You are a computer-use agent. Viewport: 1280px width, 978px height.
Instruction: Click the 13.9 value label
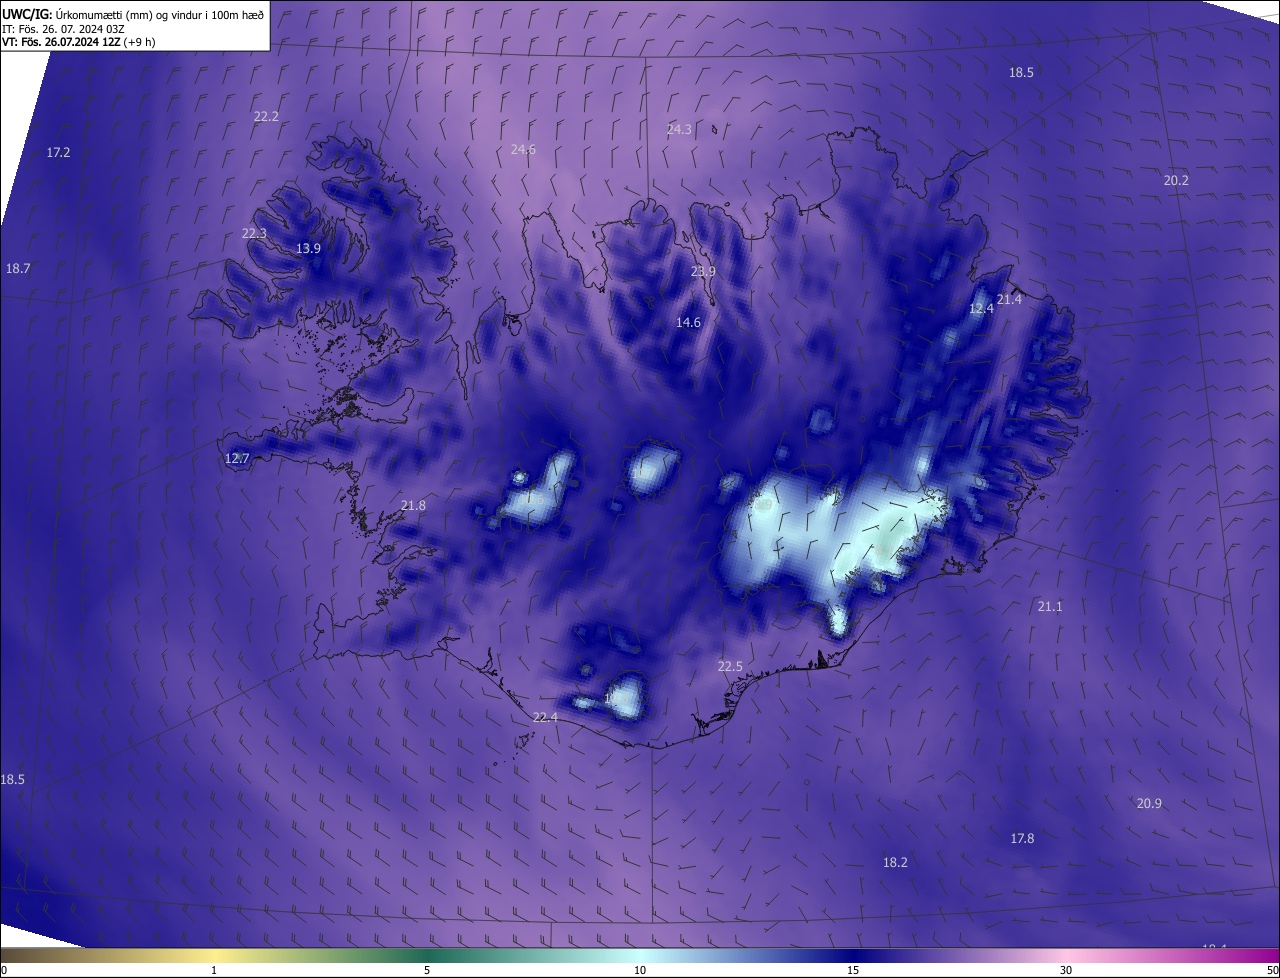point(308,248)
